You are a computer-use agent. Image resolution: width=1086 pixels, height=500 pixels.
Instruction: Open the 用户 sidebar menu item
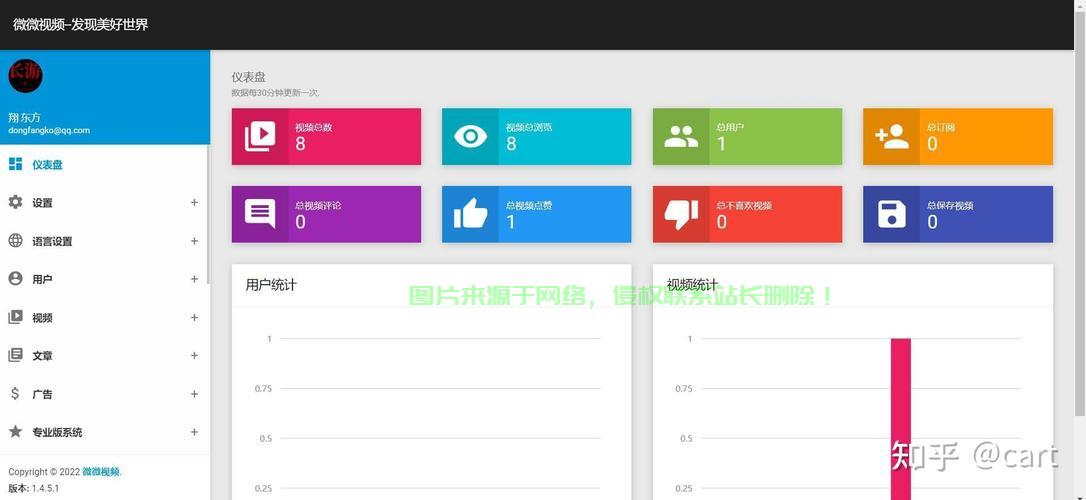[104, 278]
